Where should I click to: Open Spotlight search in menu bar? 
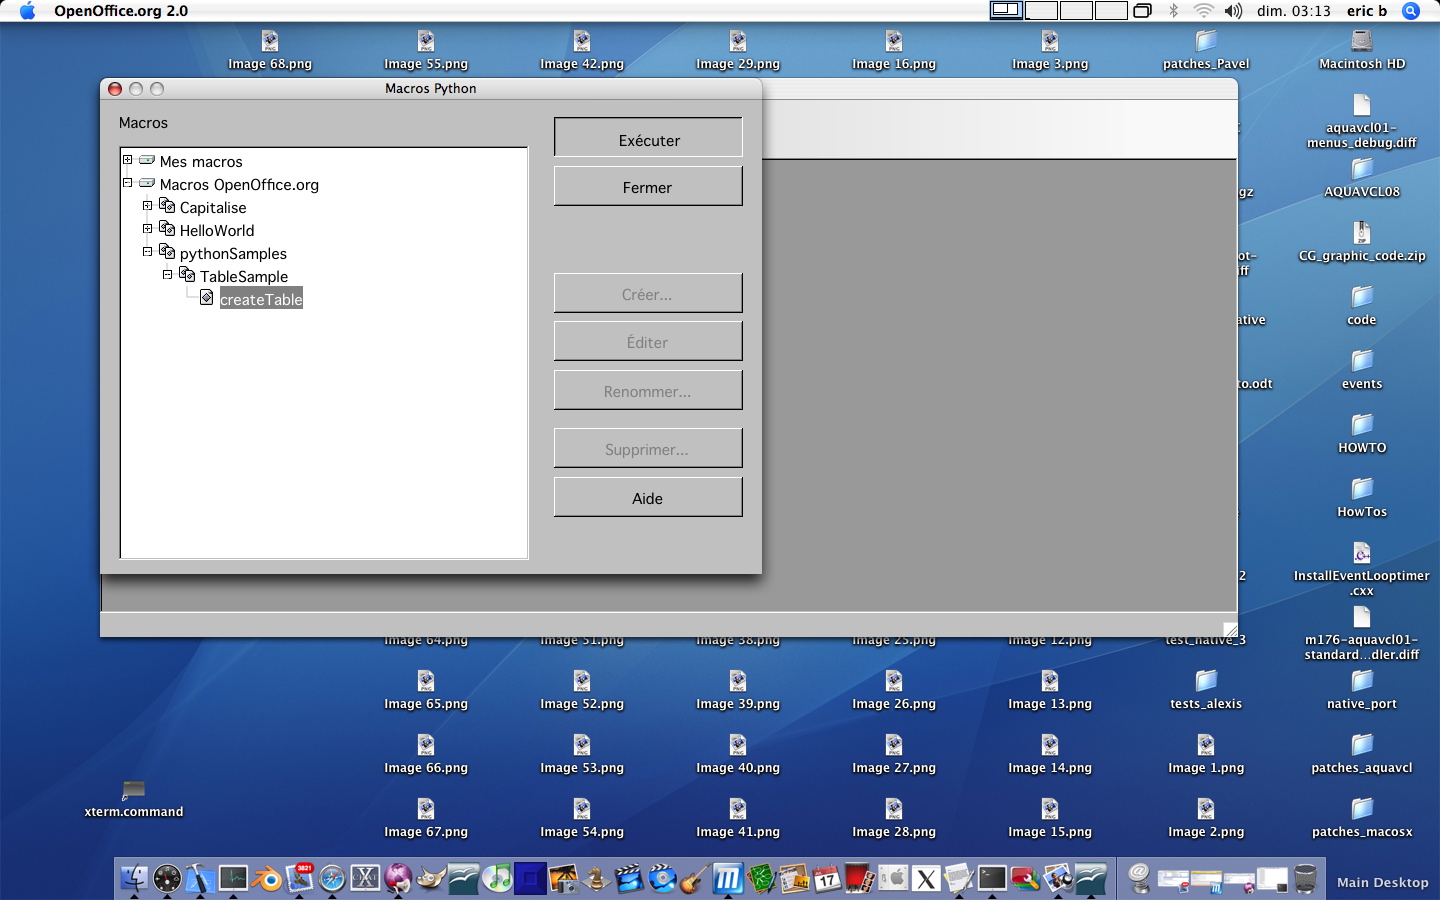[x=1411, y=11]
